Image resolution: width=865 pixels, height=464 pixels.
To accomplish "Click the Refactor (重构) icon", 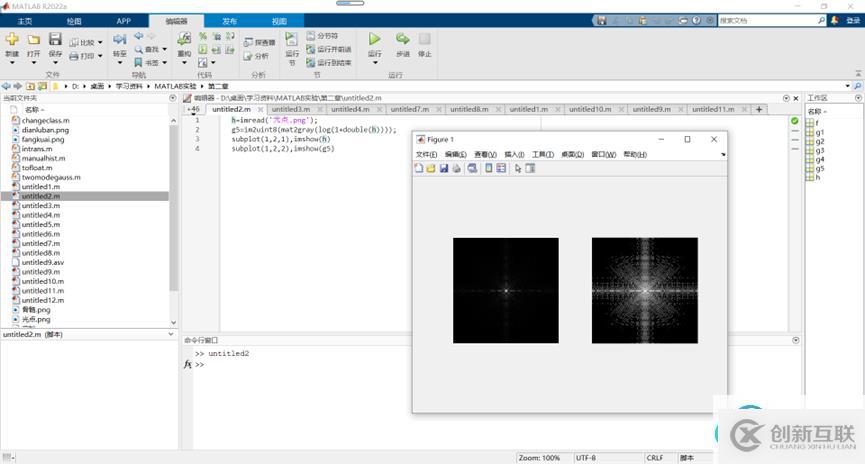I will click(184, 40).
